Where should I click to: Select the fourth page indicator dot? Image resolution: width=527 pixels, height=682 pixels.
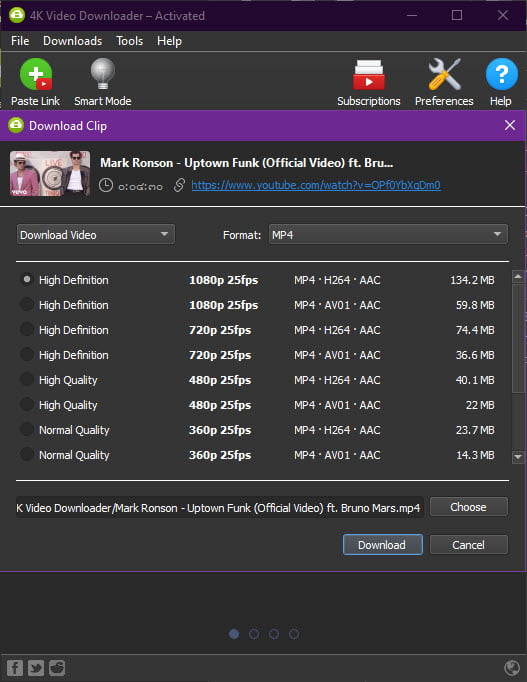pyautogui.click(x=294, y=634)
